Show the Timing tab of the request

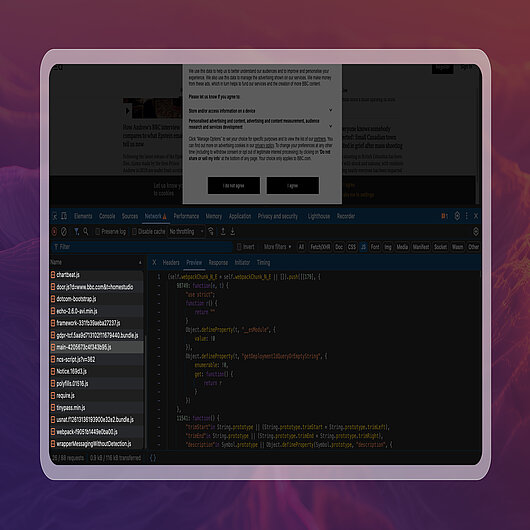(263, 262)
